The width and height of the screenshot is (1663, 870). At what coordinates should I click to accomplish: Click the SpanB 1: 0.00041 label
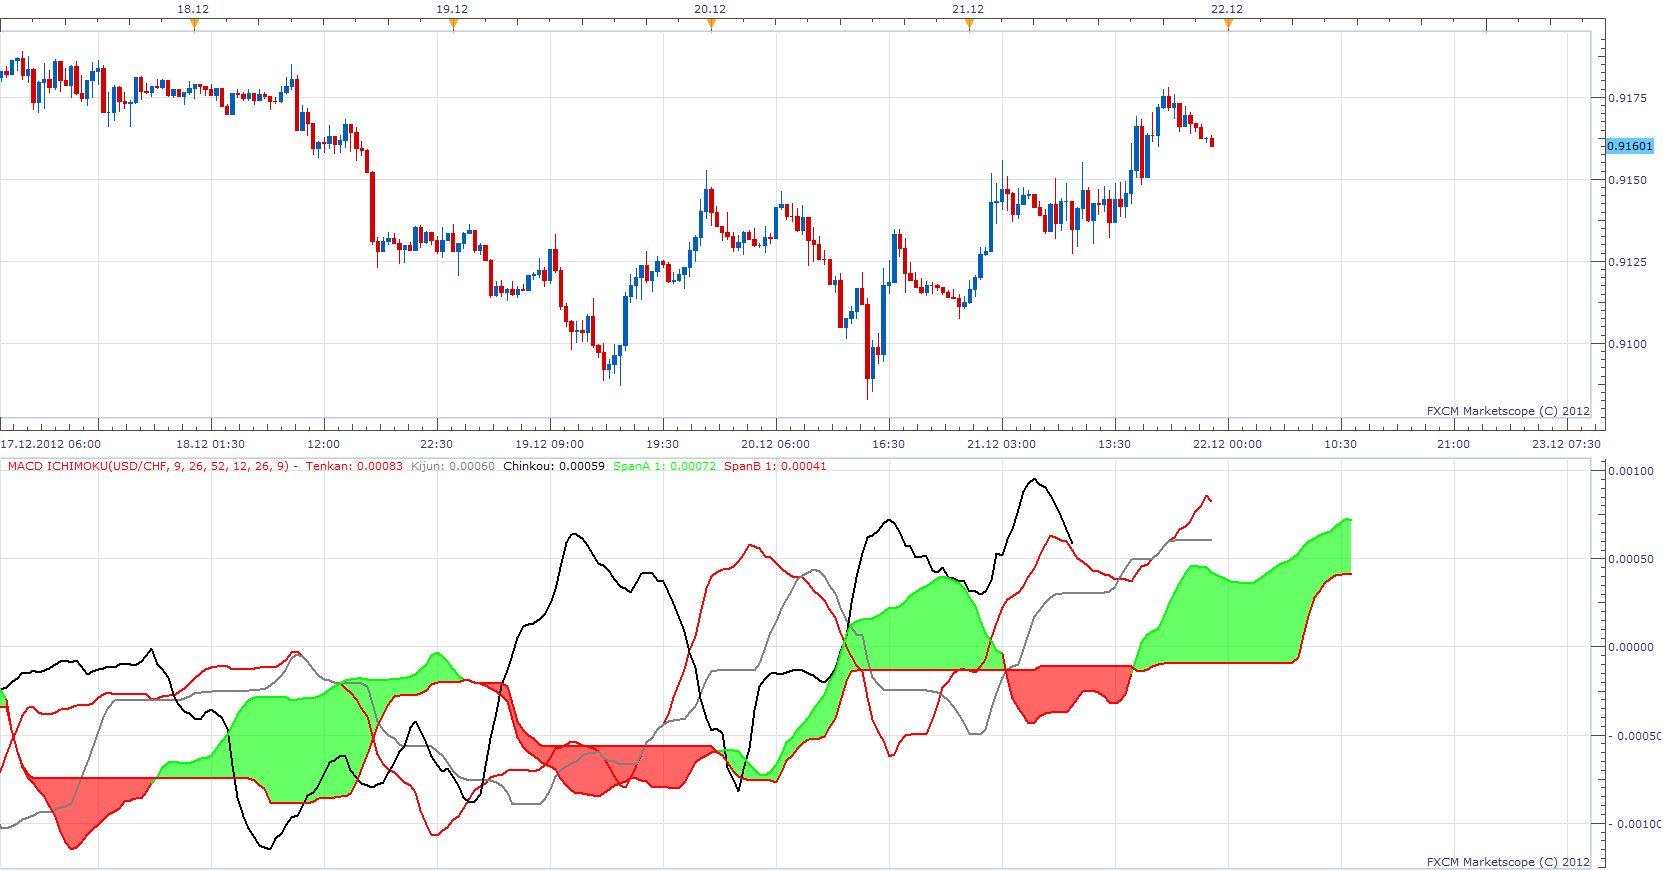coord(775,466)
